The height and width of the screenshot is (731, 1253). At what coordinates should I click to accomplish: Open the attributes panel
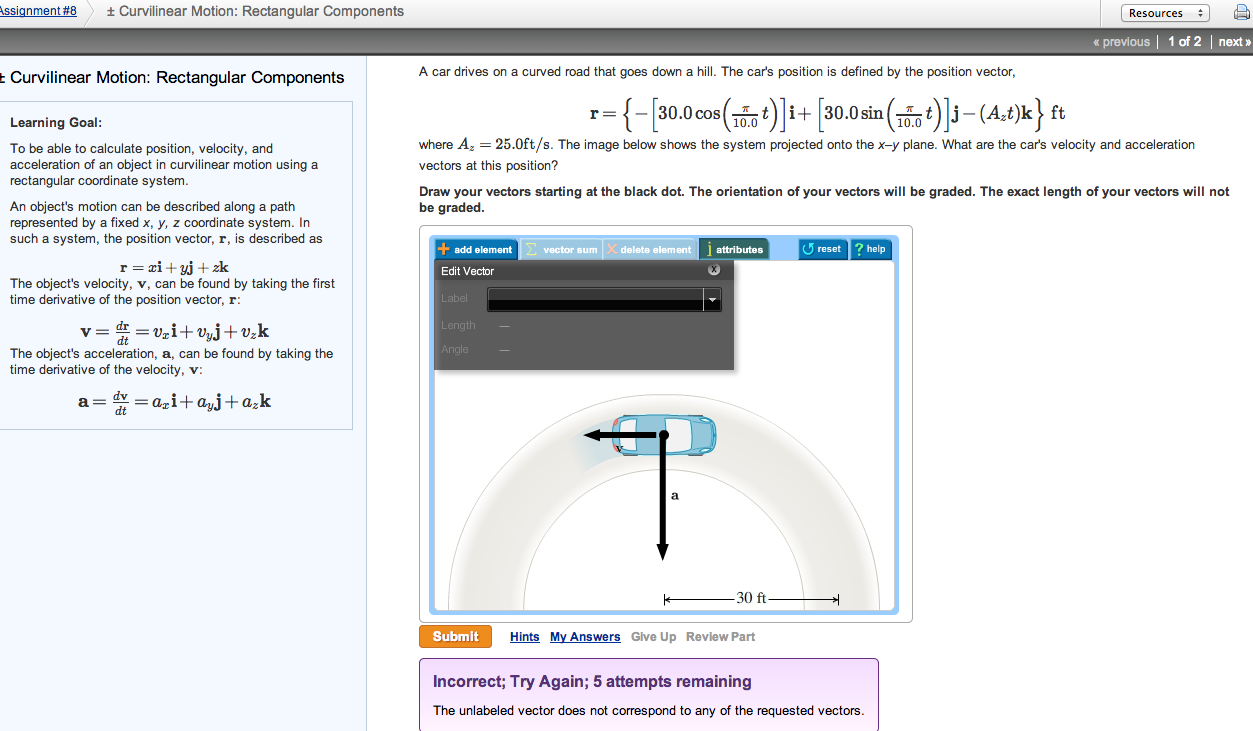[x=735, y=249]
